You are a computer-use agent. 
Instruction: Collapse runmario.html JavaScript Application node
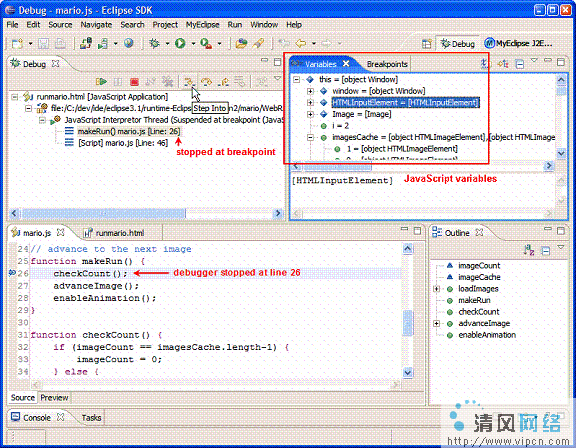pyautogui.click(x=15, y=97)
